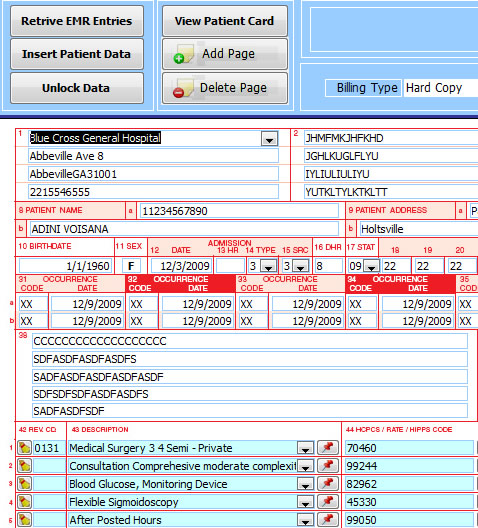The image size is (478, 528).
Task: Click the phone field 2215546555
Action: point(153,192)
